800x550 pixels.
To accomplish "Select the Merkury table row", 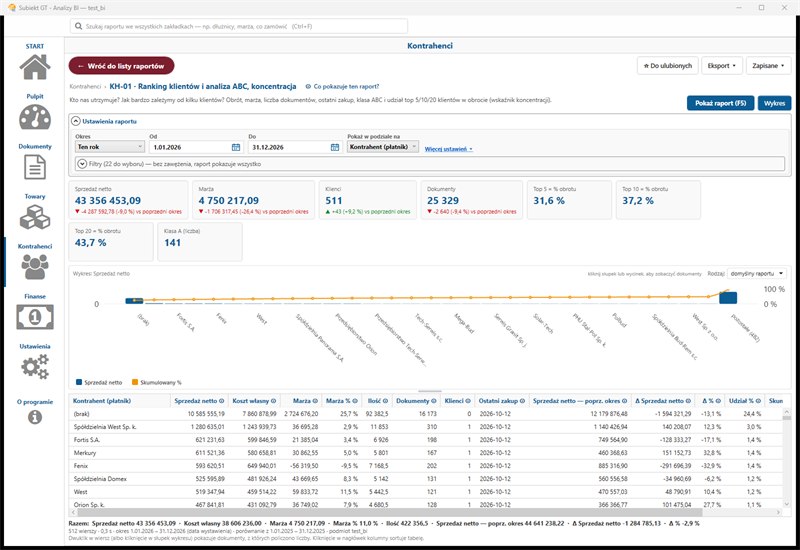I will [426, 453].
